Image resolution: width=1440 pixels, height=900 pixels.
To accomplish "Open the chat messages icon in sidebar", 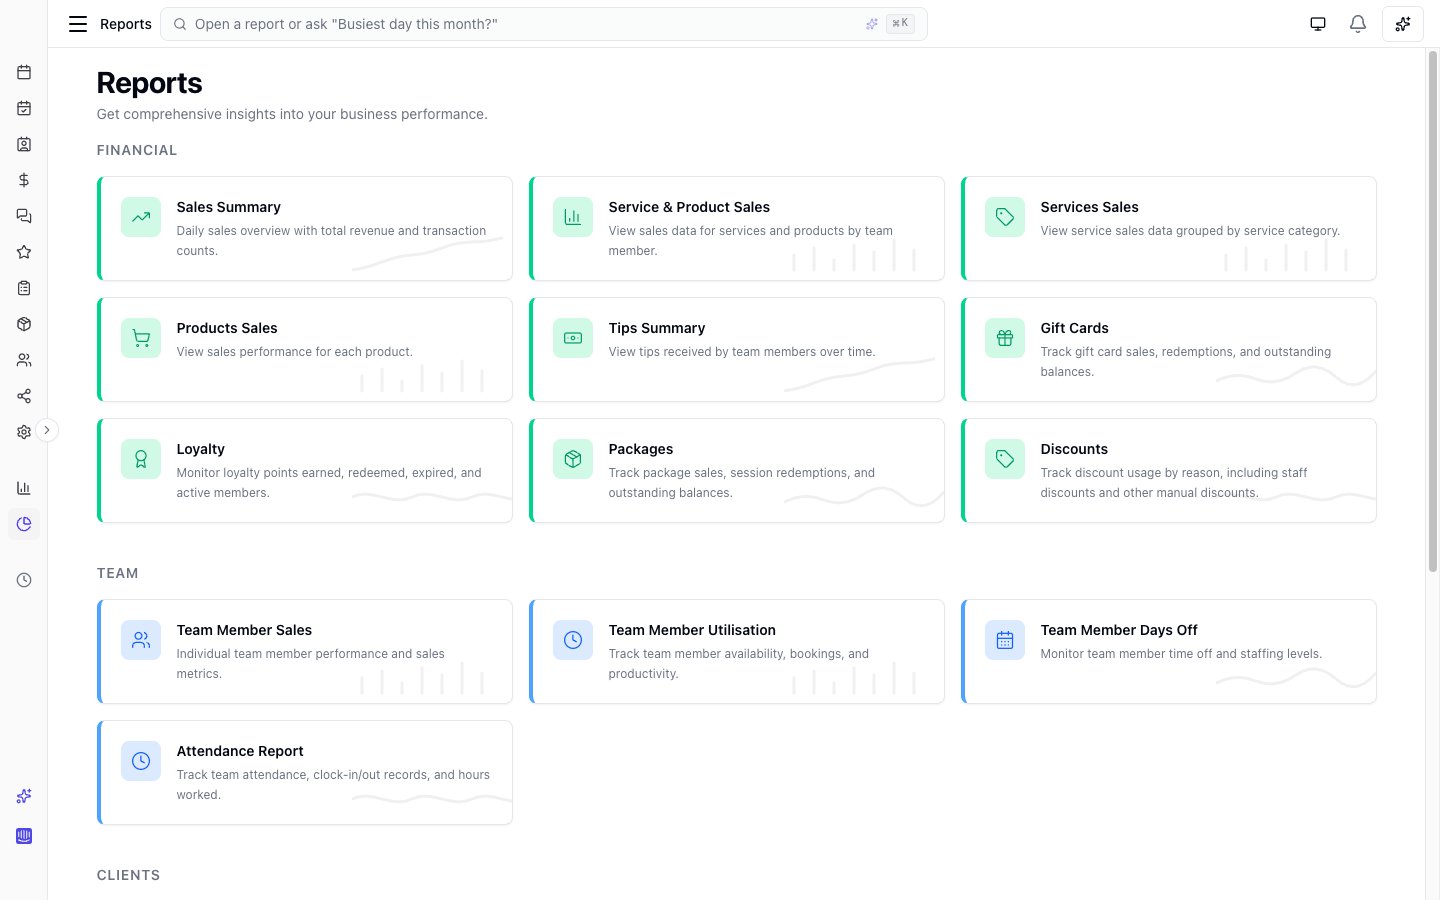I will (x=24, y=216).
